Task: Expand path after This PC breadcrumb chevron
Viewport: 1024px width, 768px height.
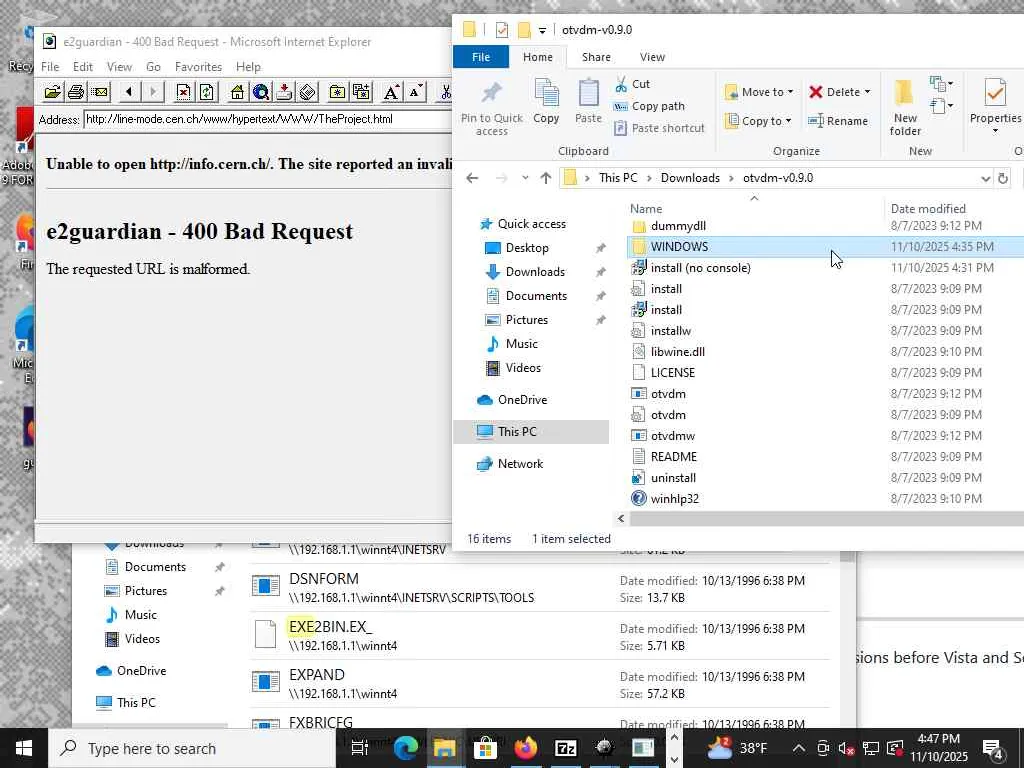Action: pyautogui.click(x=649, y=178)
